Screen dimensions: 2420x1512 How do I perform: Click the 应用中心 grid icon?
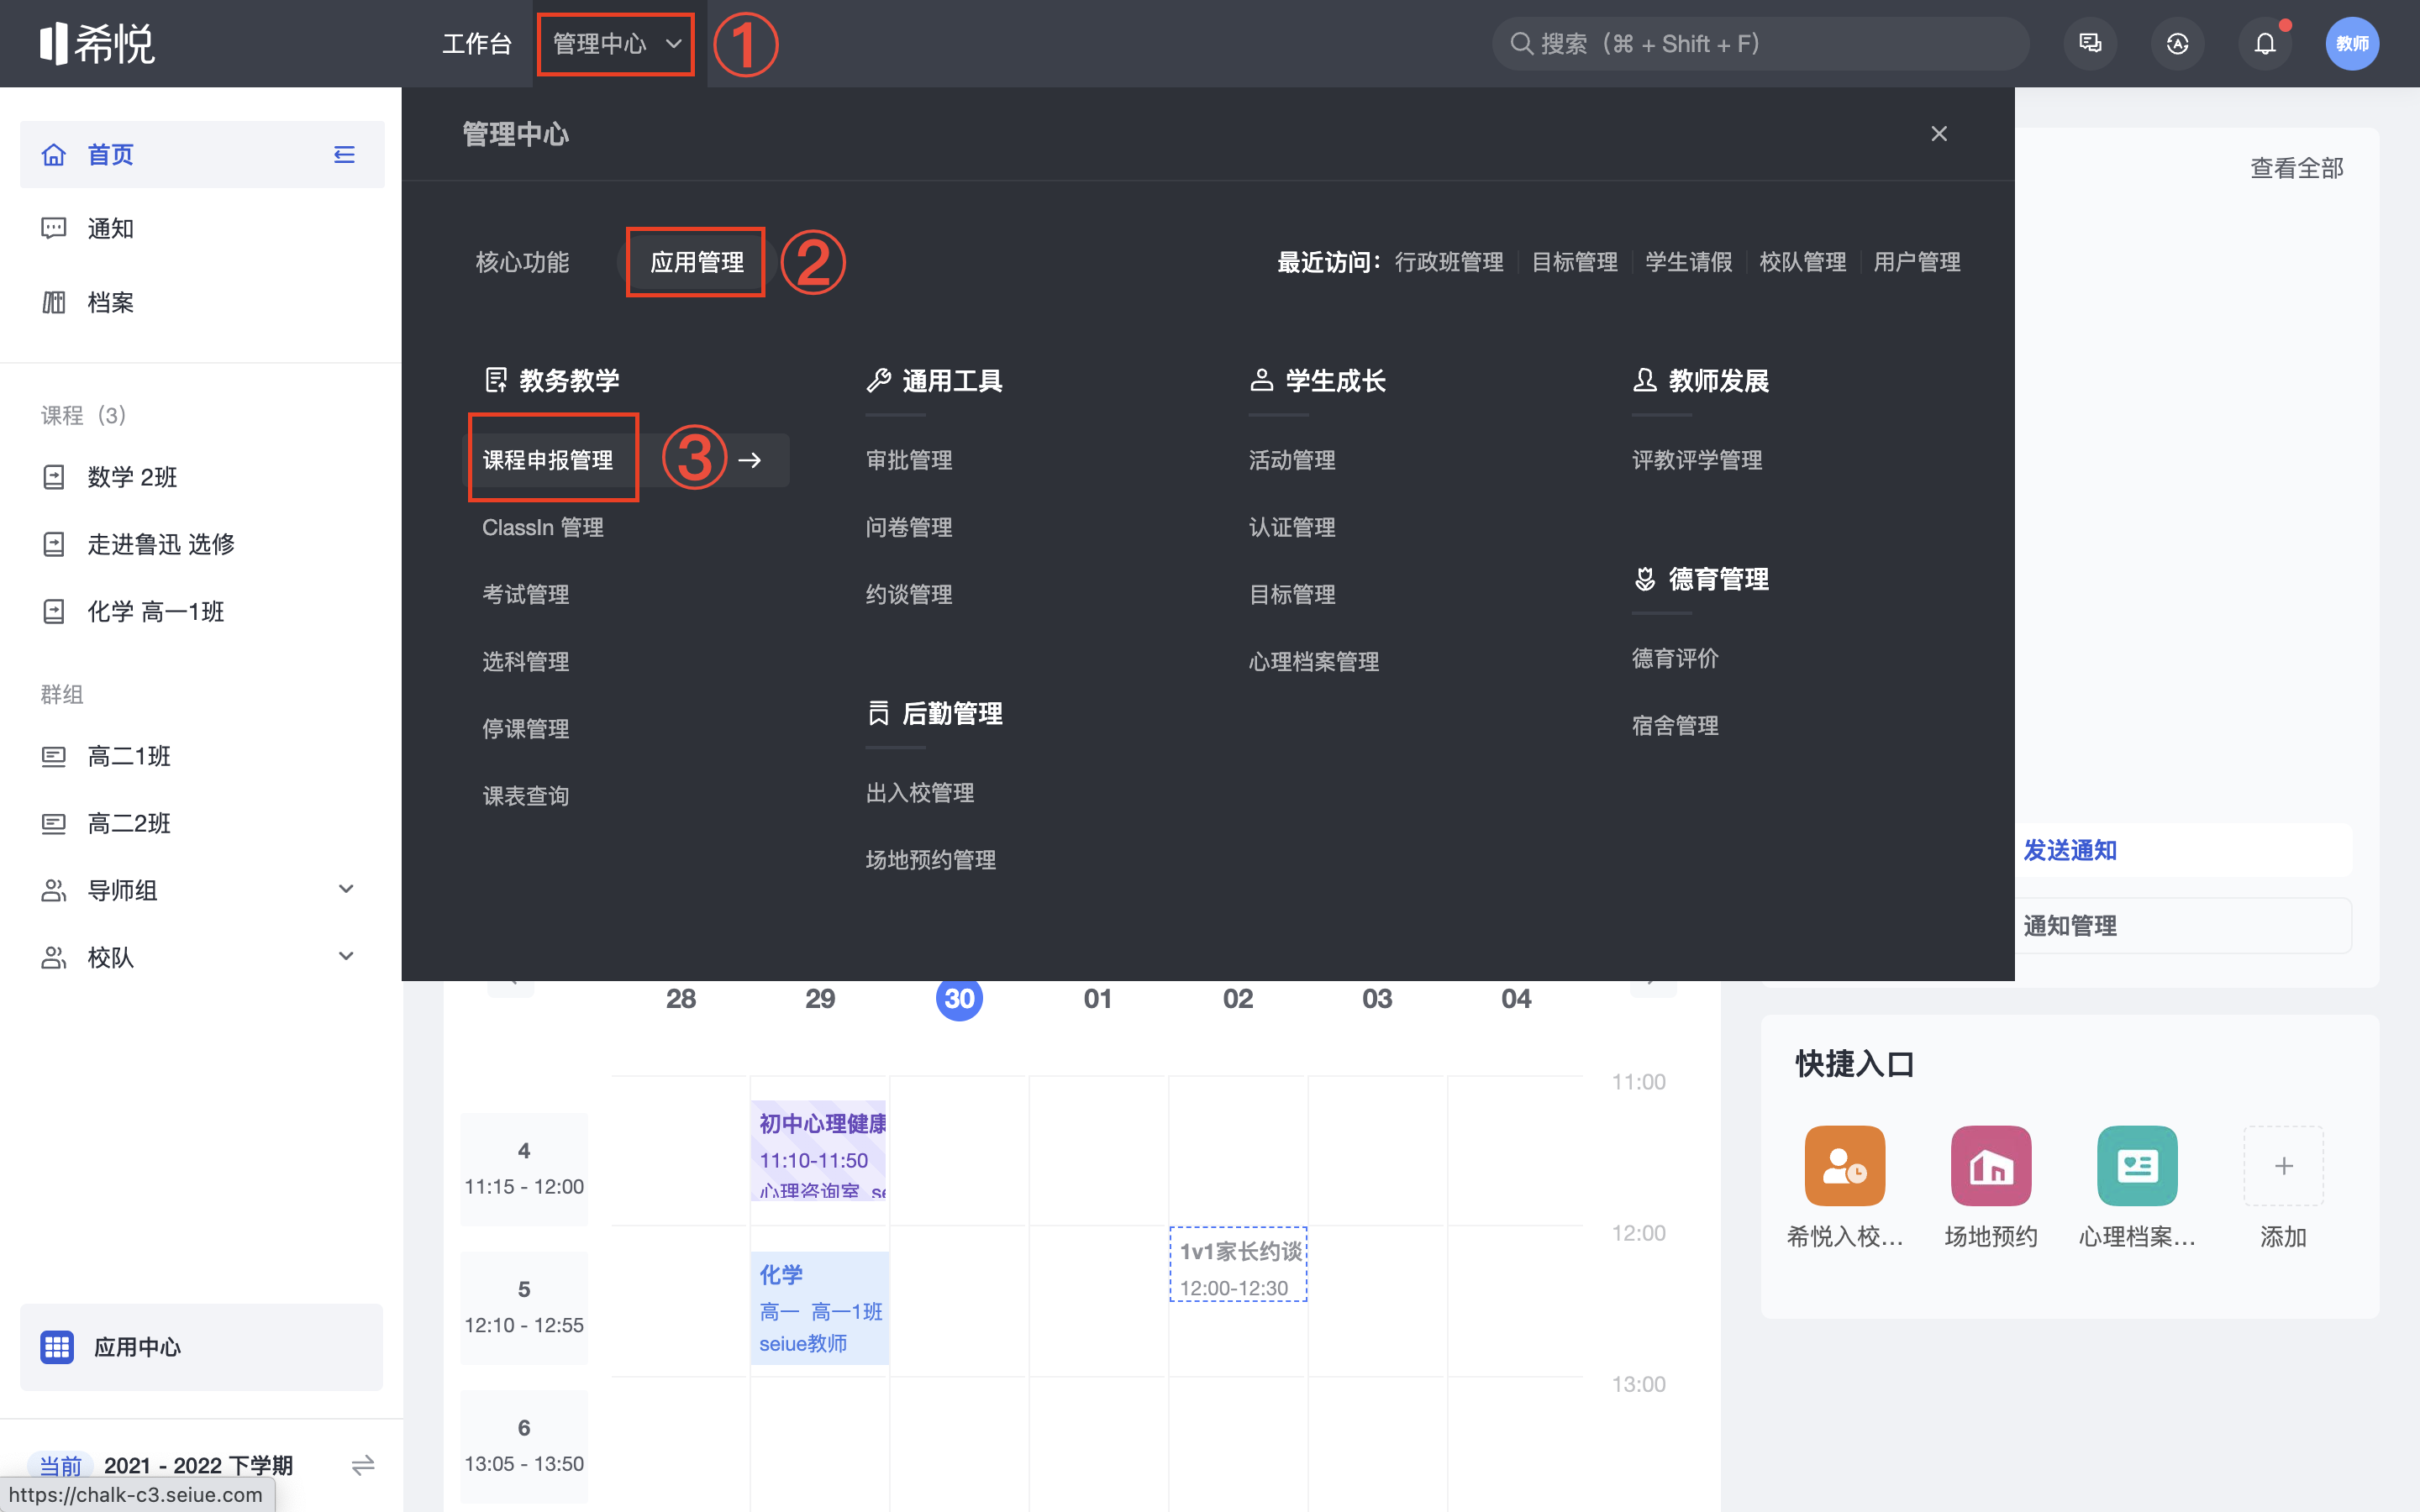[x=57, y=1347]
